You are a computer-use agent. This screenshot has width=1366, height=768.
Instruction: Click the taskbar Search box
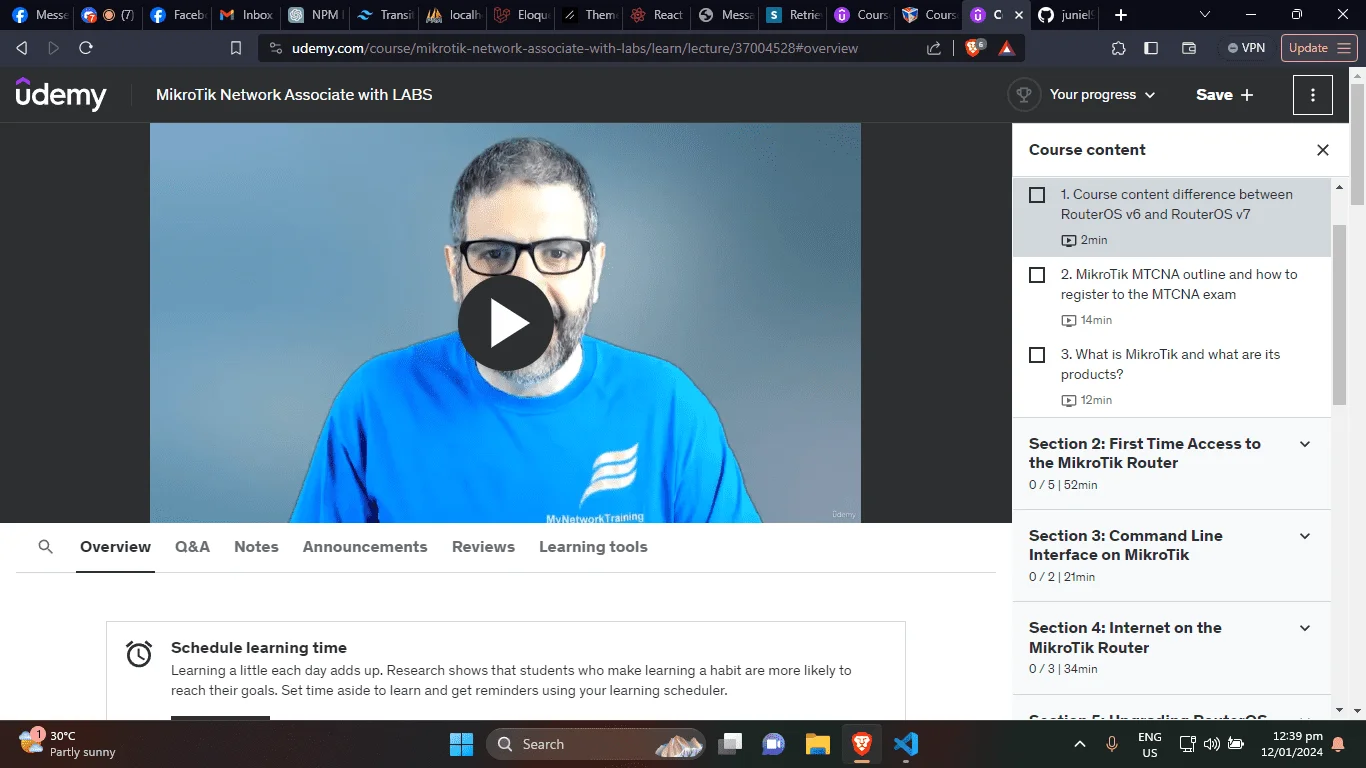pos(596,744)
